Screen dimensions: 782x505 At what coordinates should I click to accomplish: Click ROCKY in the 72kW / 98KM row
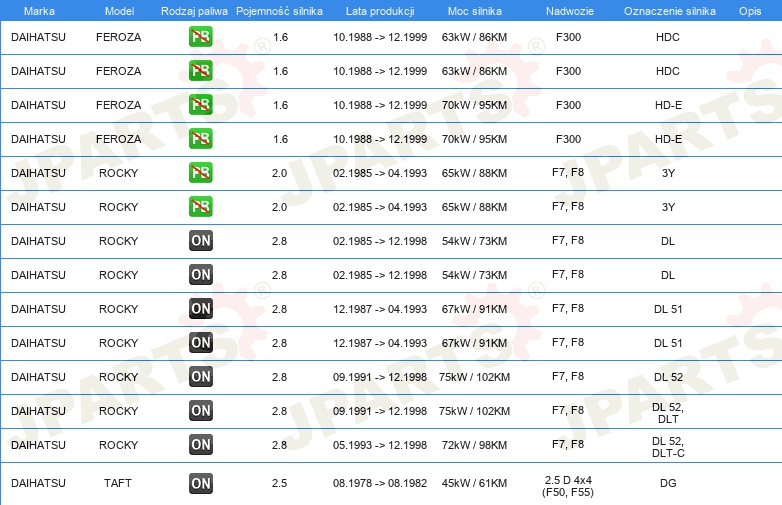(118, 445)
